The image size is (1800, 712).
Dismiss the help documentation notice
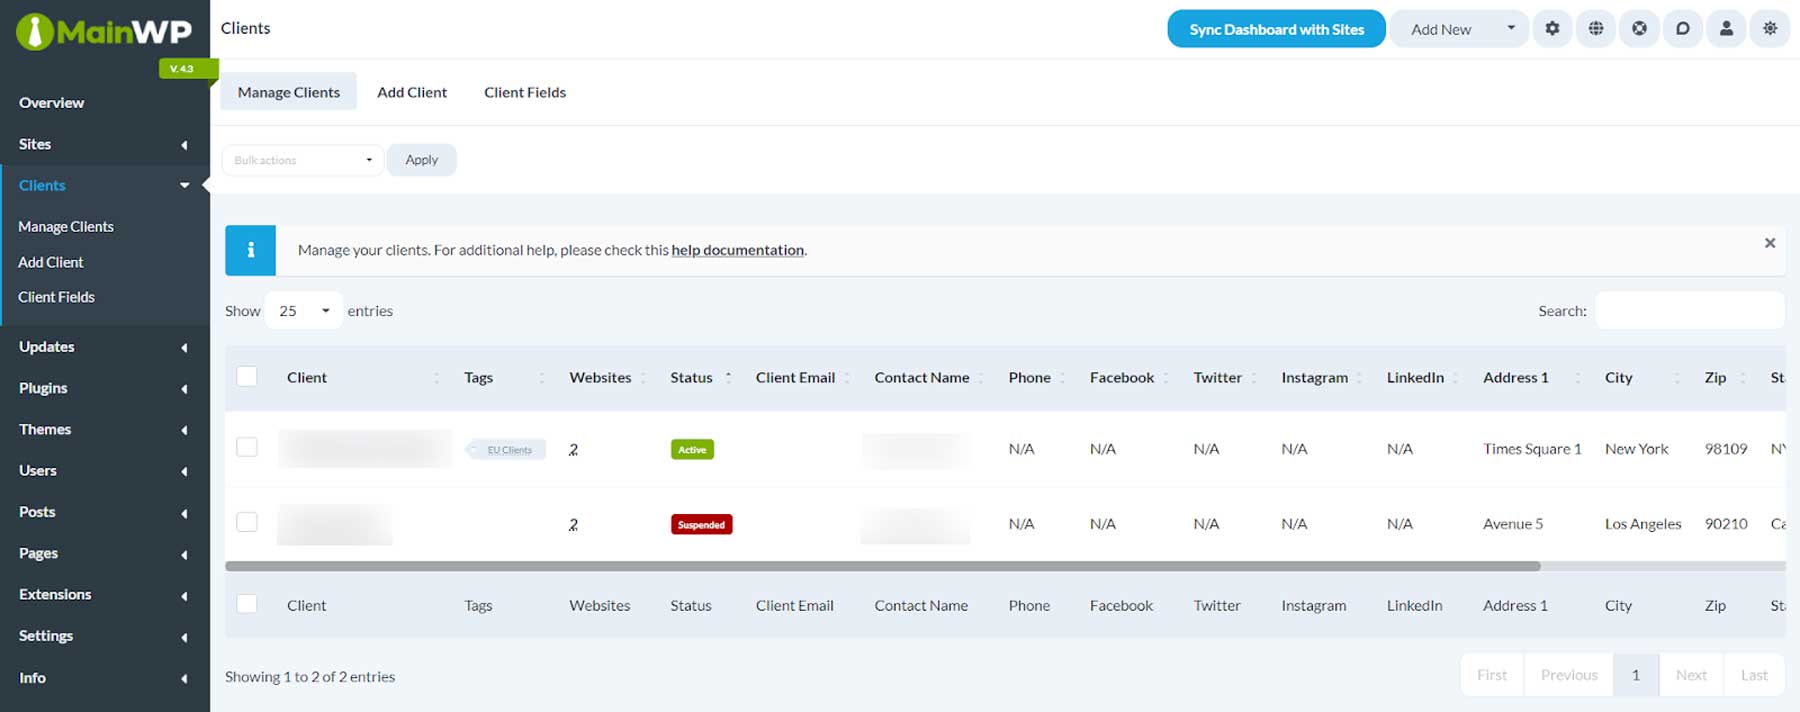[x=1769, y=243]
